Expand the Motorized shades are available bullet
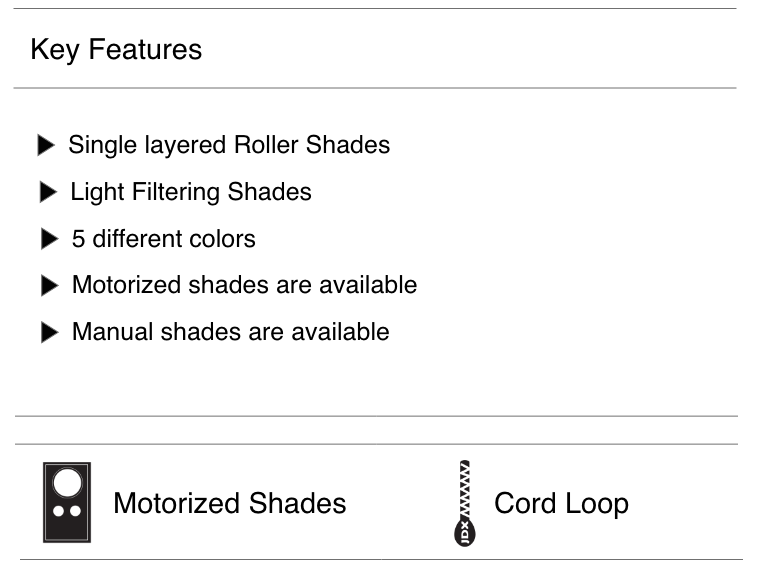This screenshot has width=778, height=587. click(x=50, y=286)
